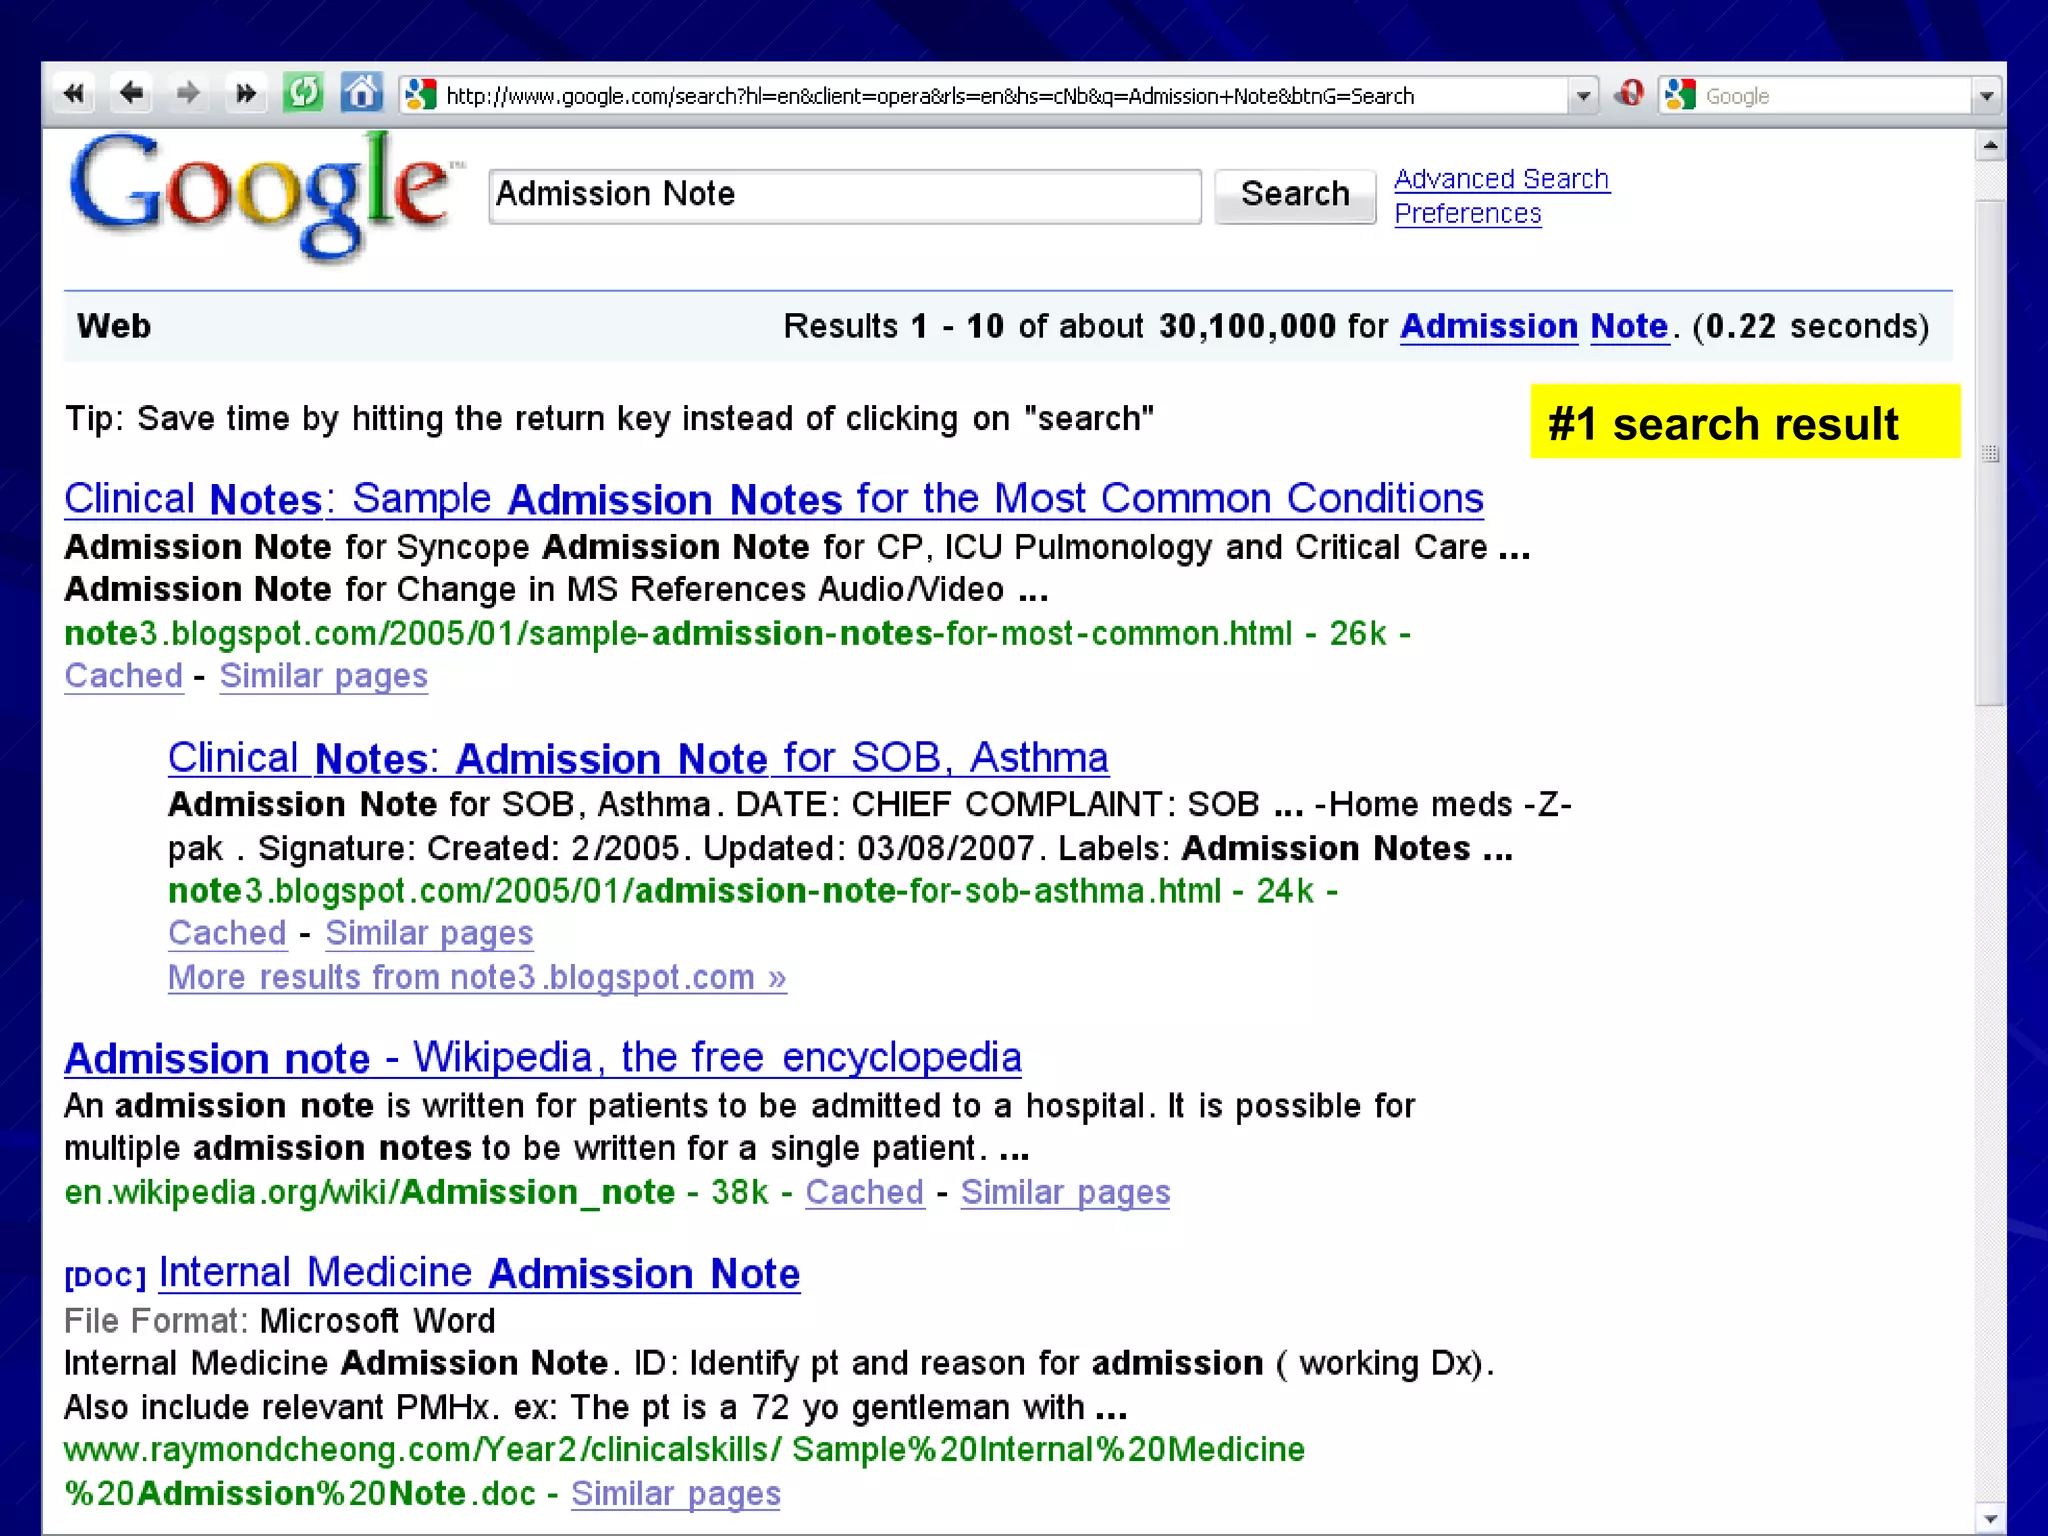Open Advanced Search link
Screen dimensions: 2048x1536
(1501, 179)
